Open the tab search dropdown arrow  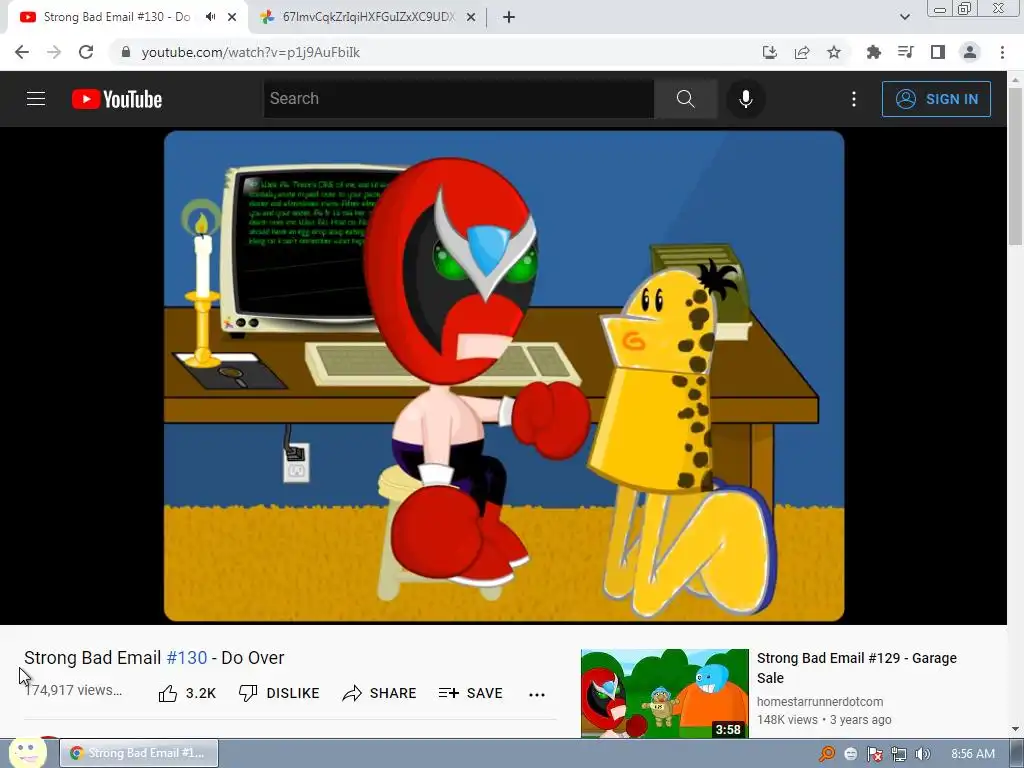pyautogui.click(x=904, y=17)
